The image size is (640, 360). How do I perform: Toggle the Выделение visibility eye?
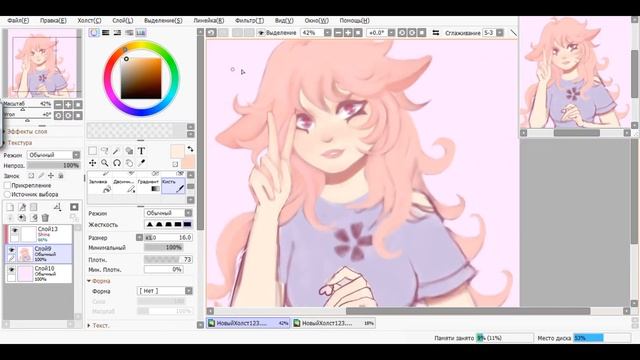click(x=261, y=33)
